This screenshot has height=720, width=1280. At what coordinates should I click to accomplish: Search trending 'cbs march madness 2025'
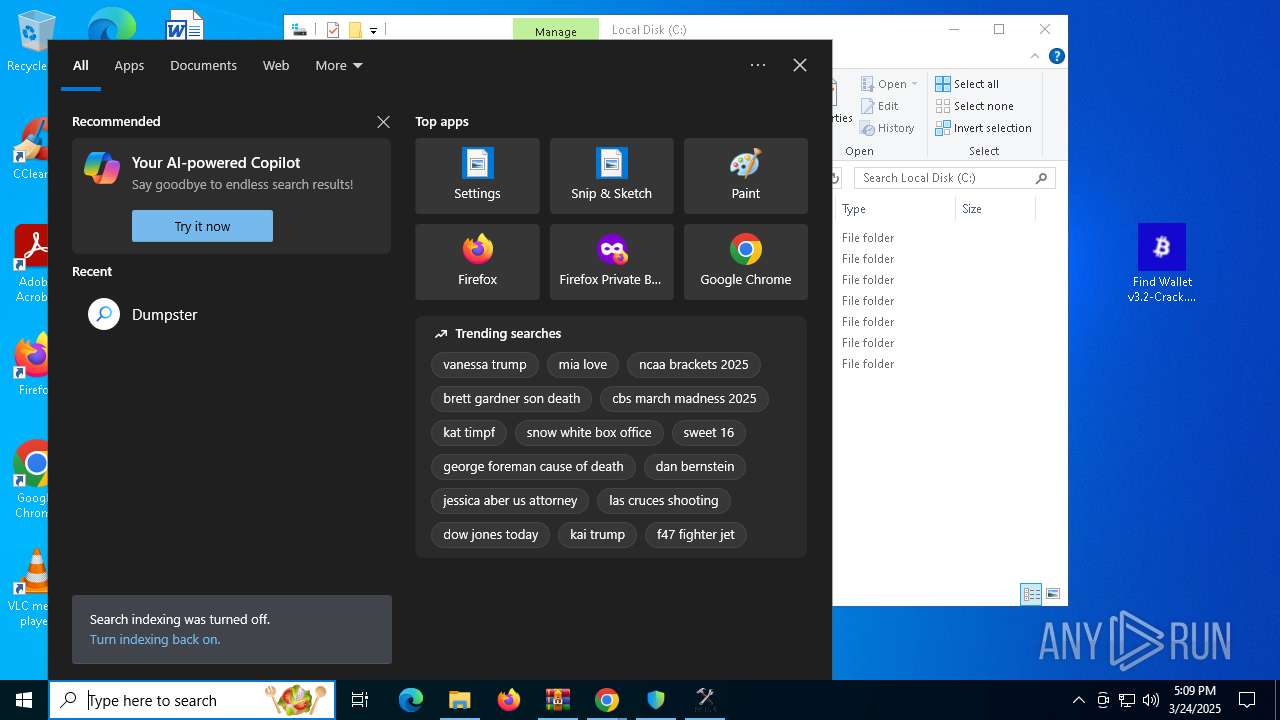pos(684,398)
